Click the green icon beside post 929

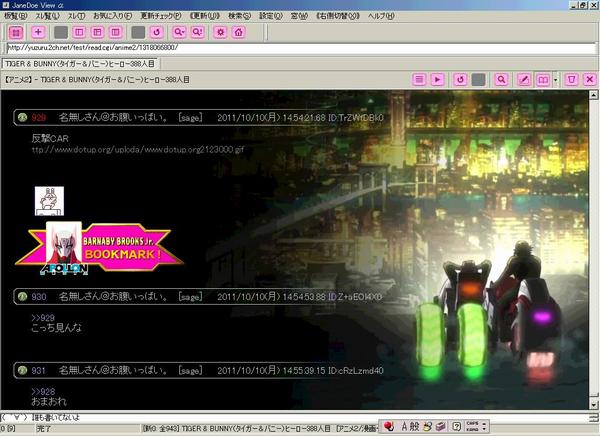click(x=23, y=117)
